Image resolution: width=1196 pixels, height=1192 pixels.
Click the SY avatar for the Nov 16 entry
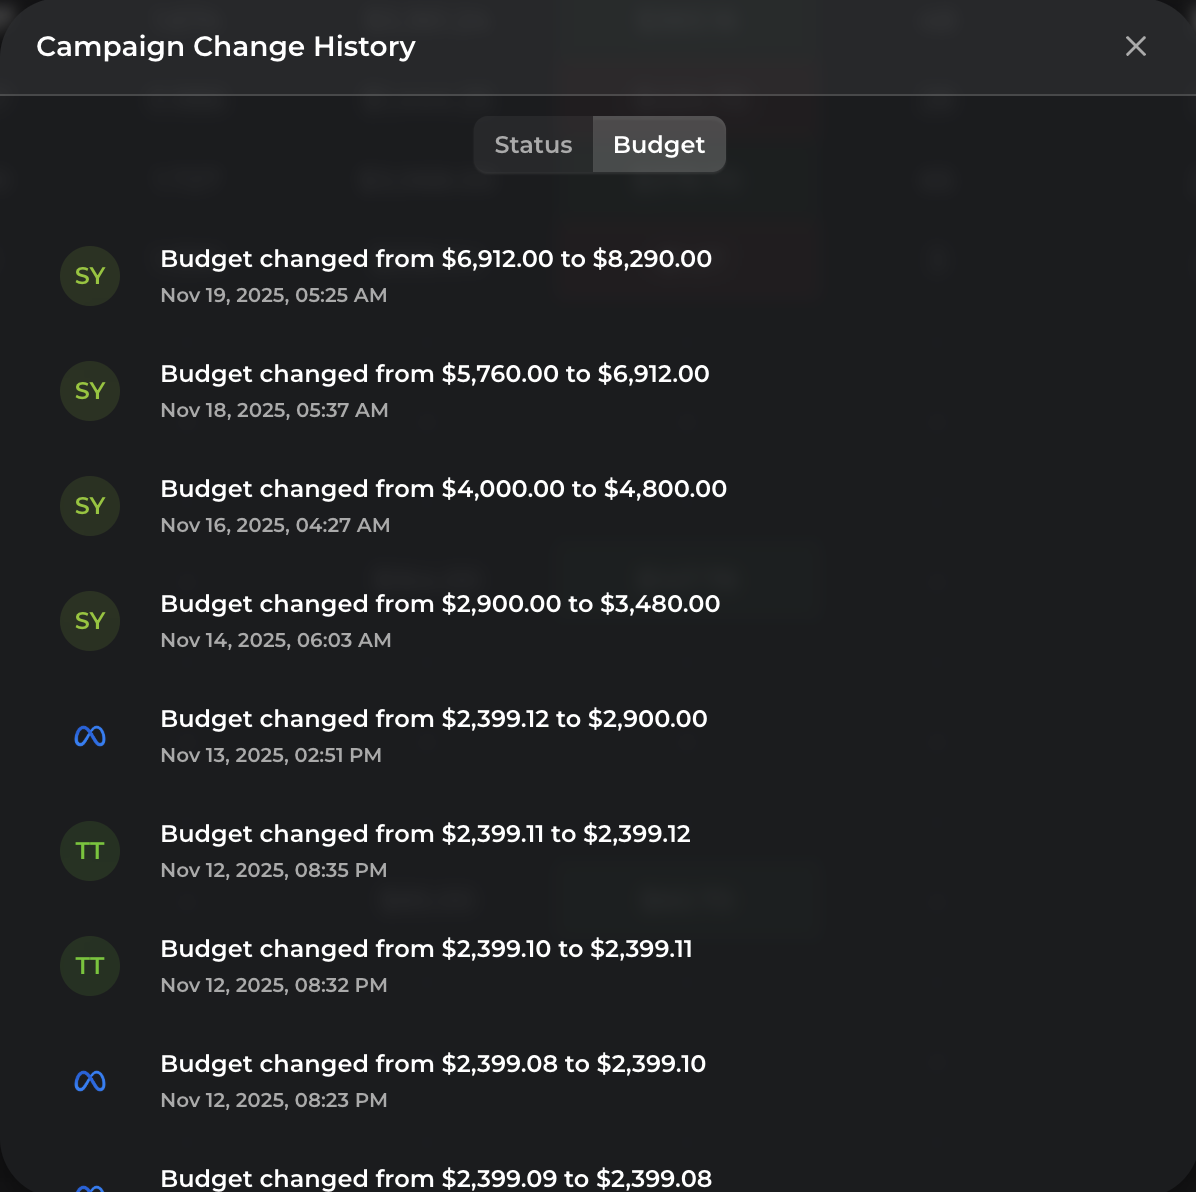click(89, 506)
